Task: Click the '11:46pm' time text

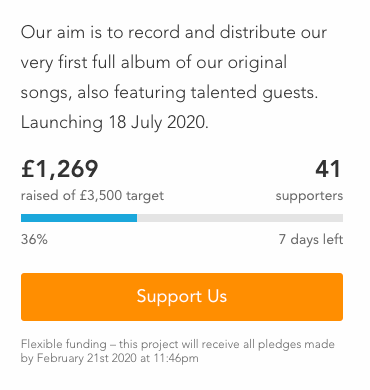Action: [176, 358]
